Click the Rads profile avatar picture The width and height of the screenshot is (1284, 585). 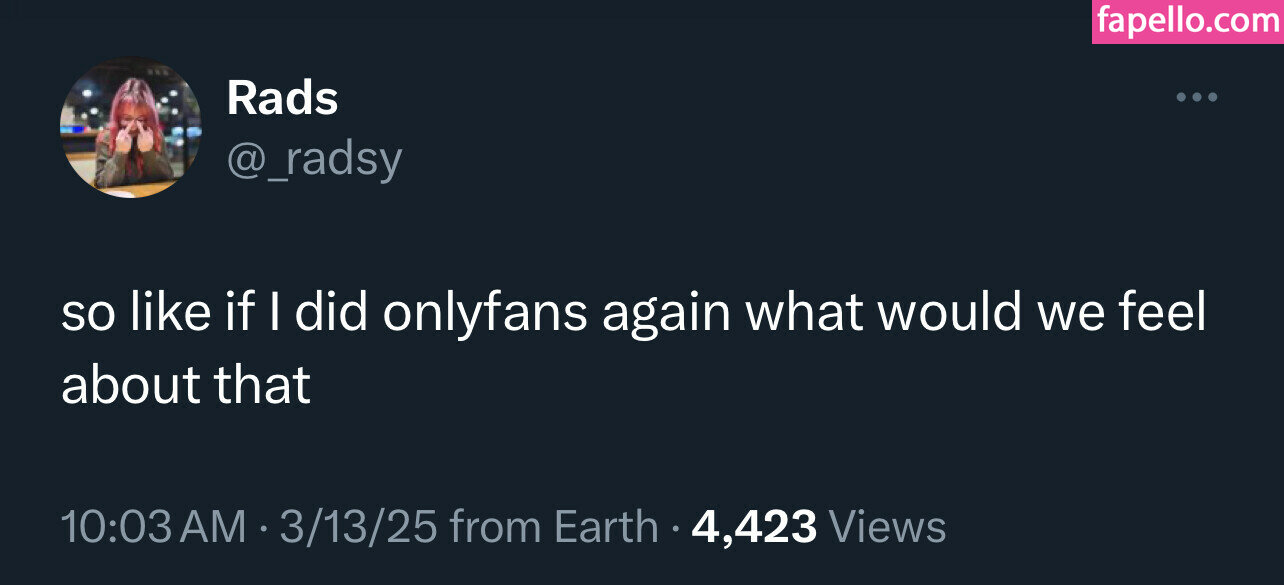point(131,127)
